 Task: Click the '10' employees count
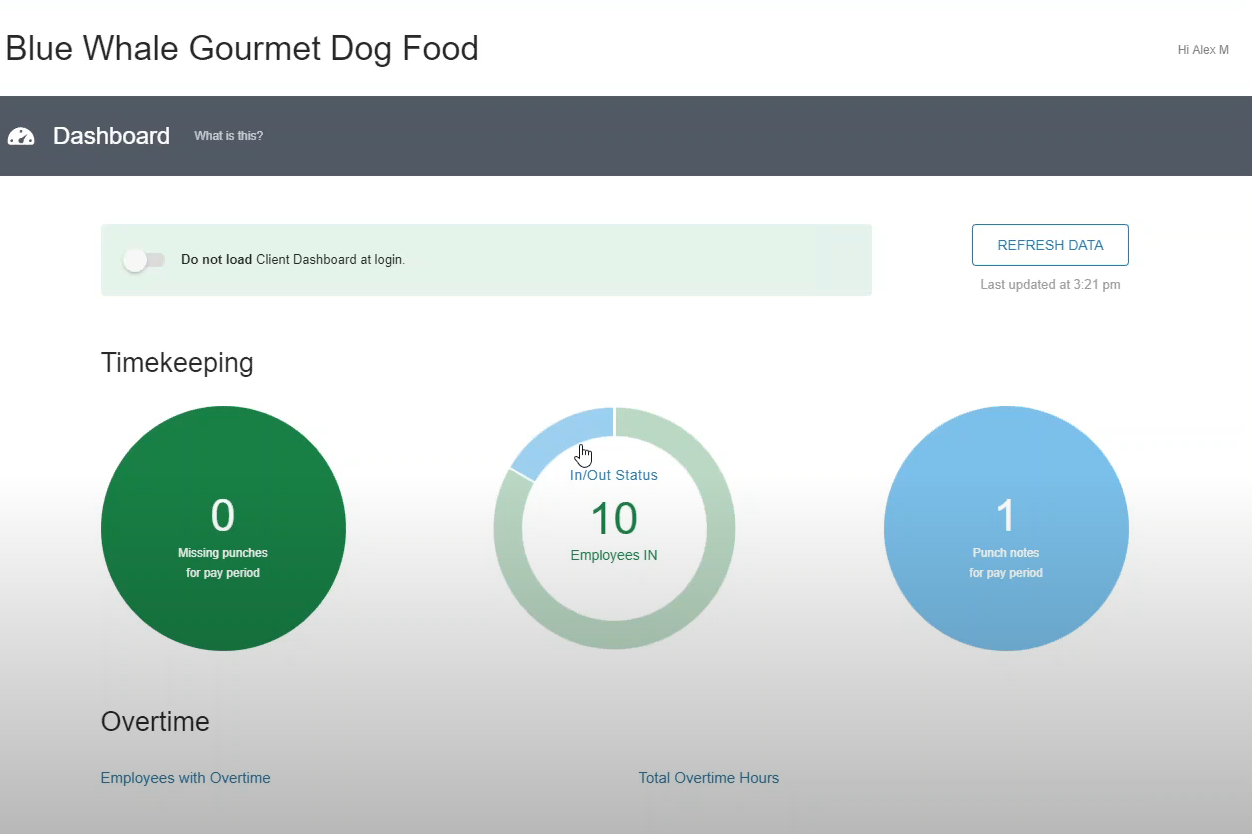pos(614,519)
